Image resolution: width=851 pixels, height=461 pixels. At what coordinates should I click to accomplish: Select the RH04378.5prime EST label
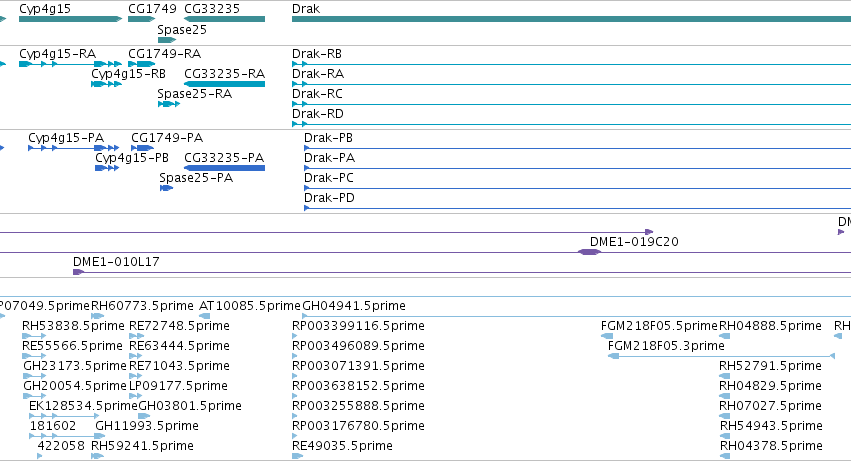coord(771,447)
